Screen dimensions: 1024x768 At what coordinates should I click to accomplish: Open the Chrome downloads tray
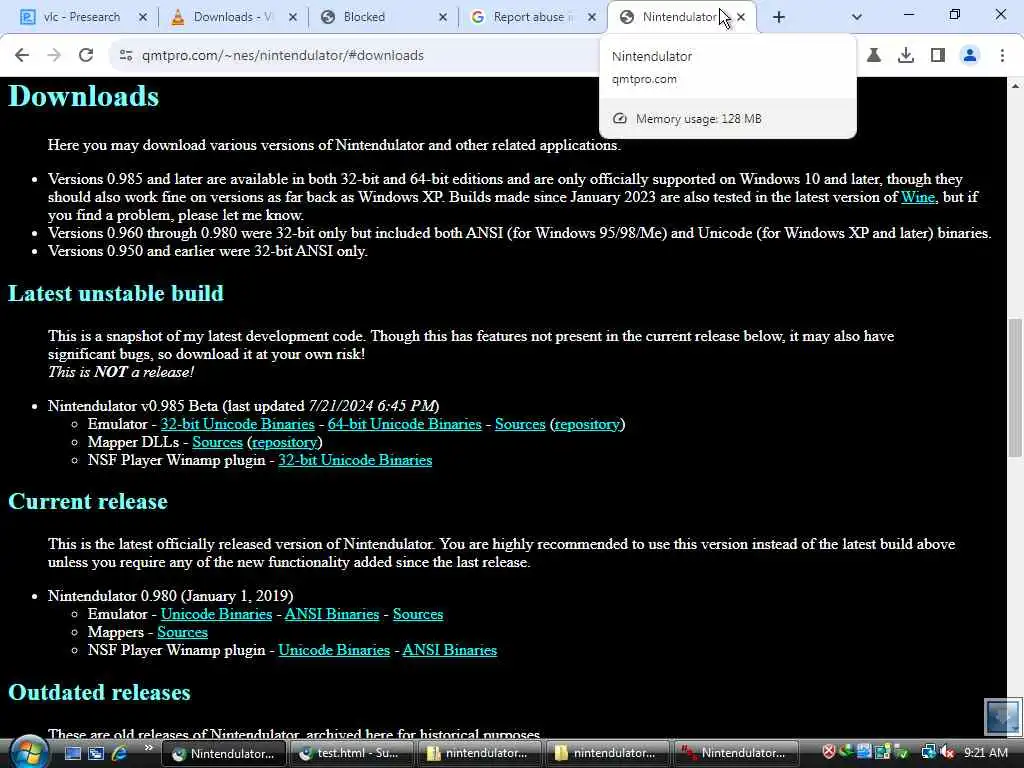(x=906, y=56)
